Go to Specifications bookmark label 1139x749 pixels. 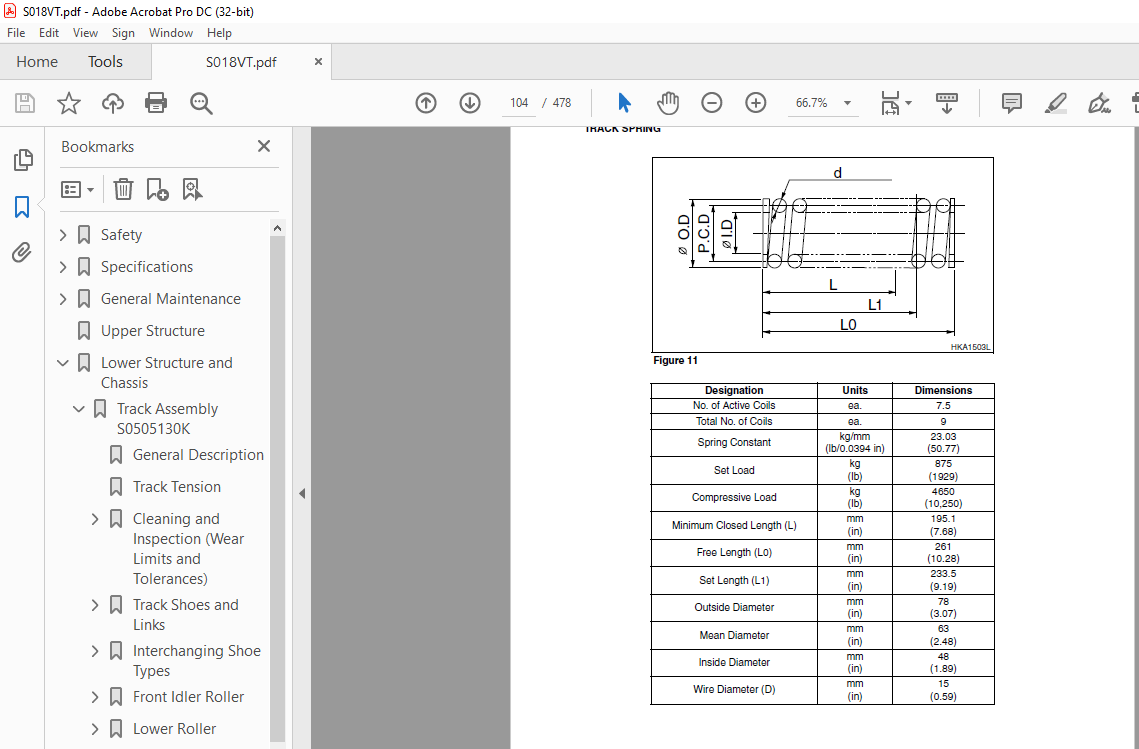tap(147, 267)
